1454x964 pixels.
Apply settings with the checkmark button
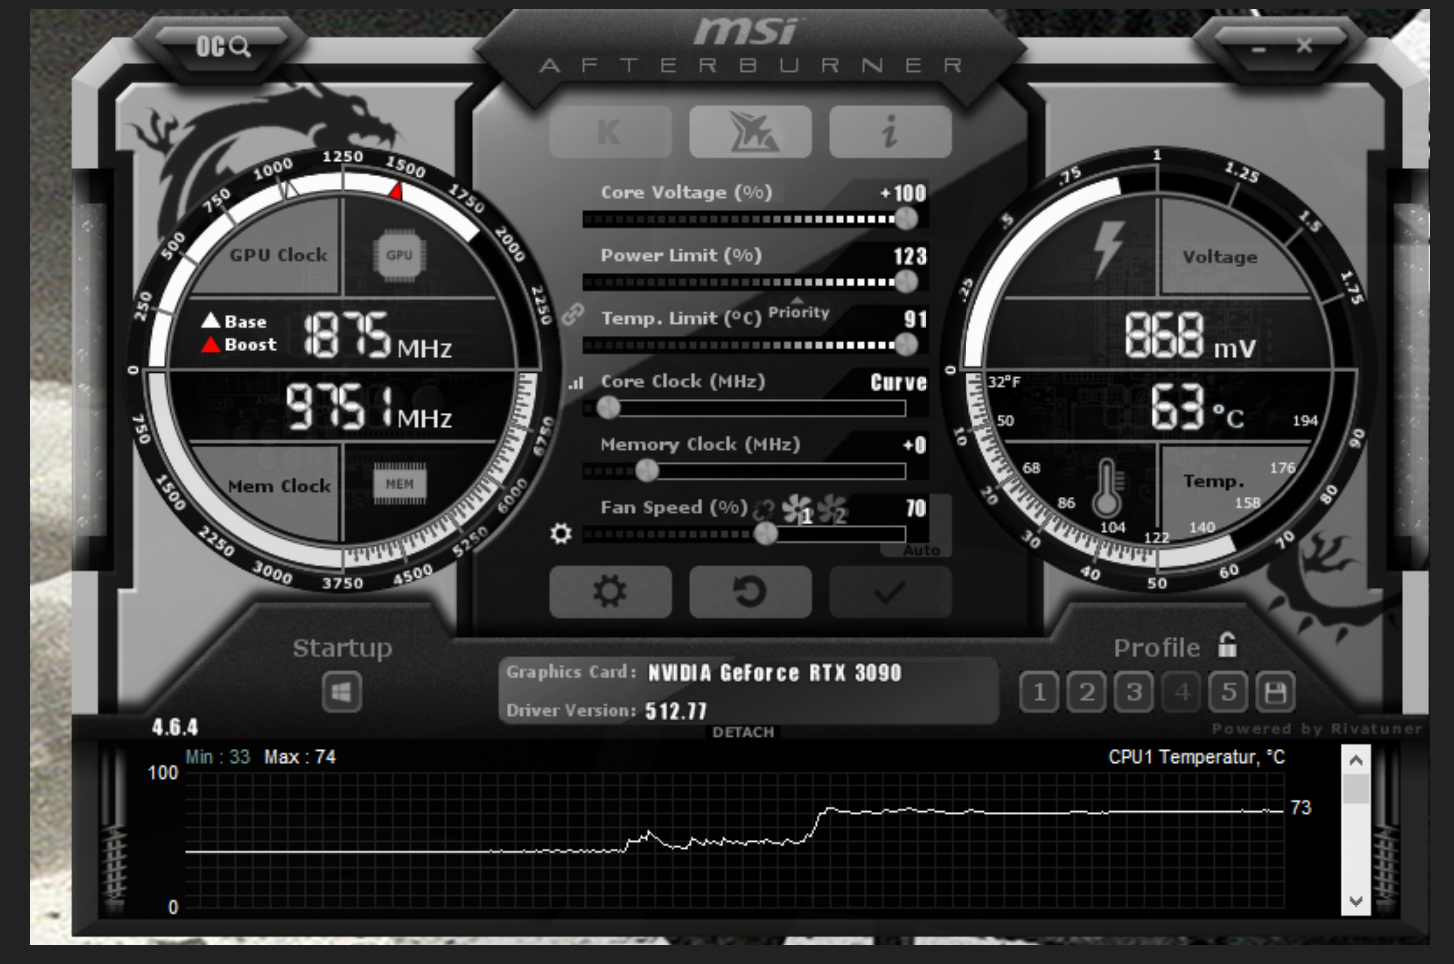[x=890, y=592]
